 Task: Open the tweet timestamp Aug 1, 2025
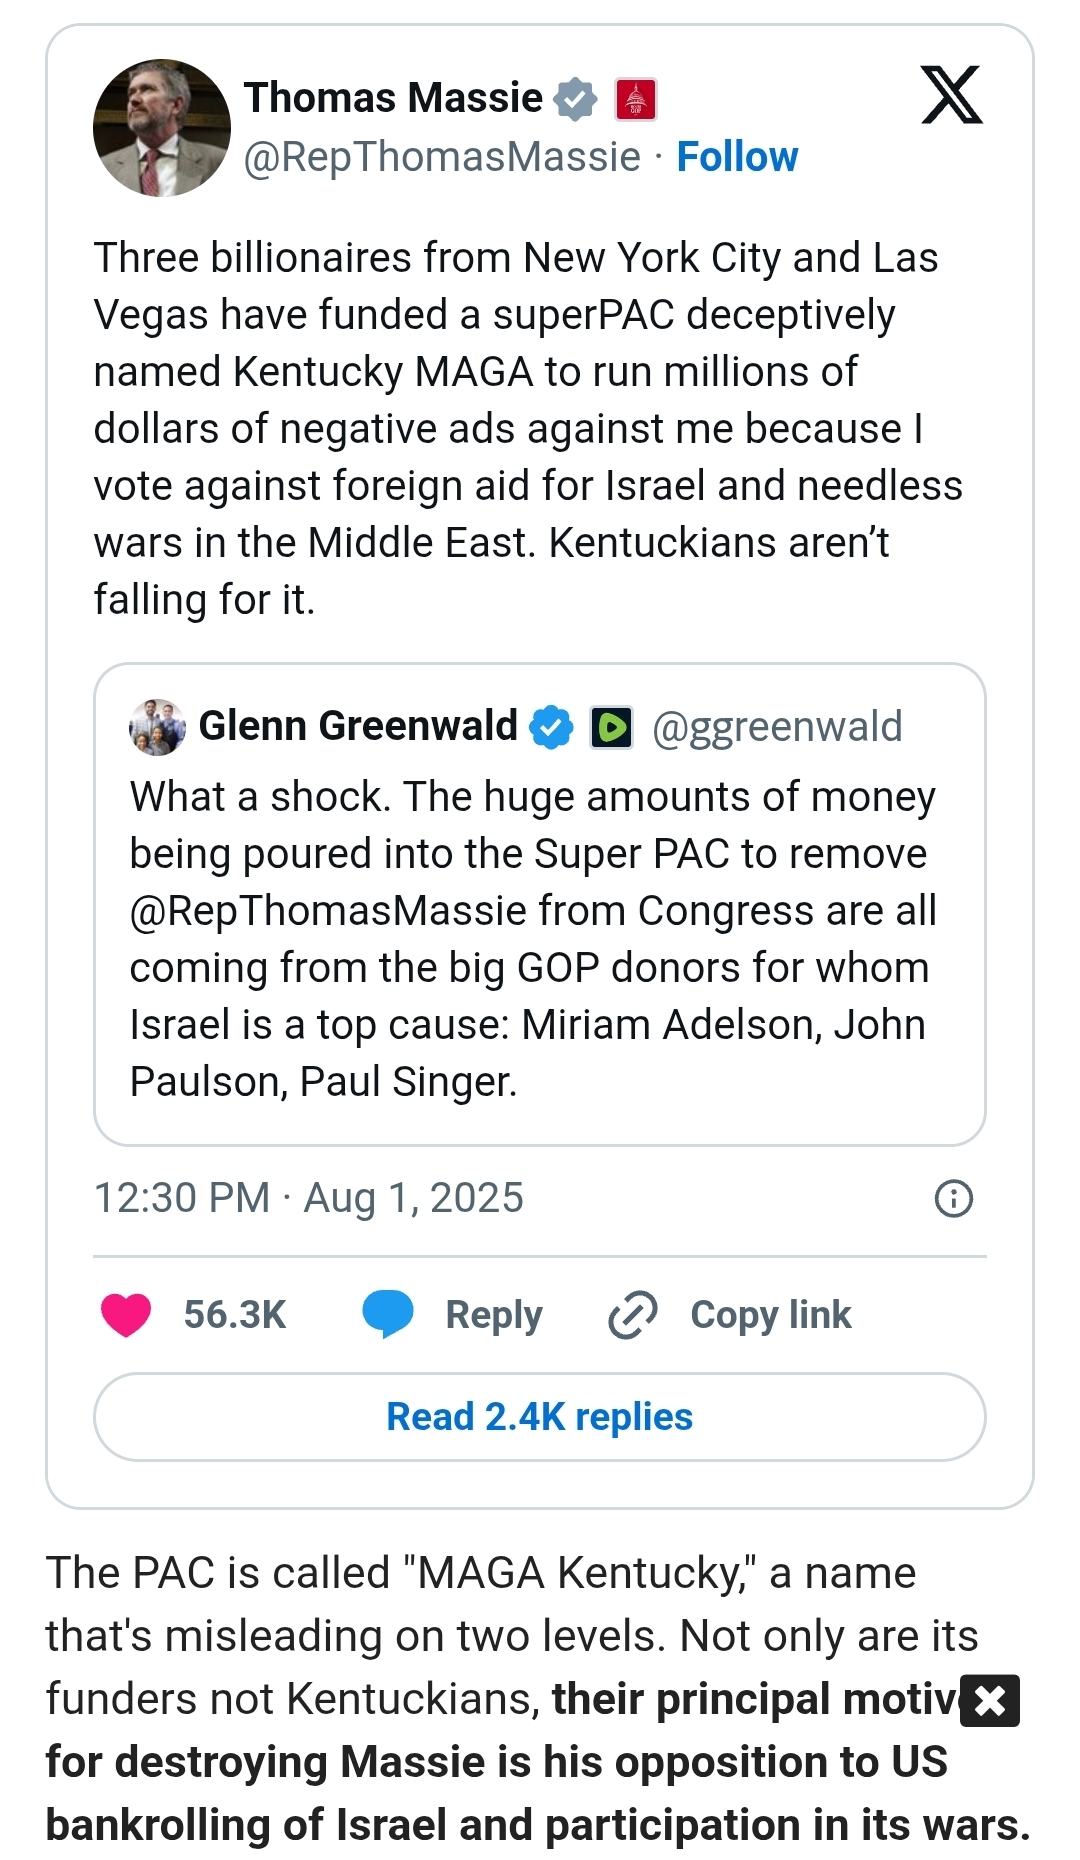pos(308,1198)
